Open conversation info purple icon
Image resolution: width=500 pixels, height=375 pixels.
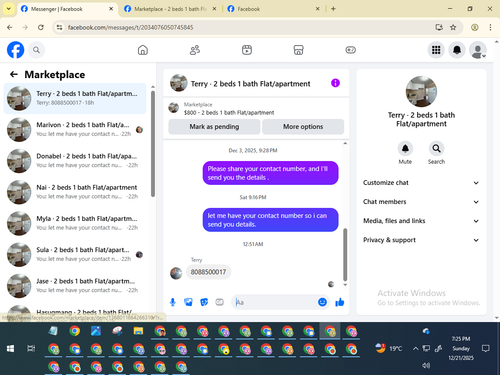(335, 83)
